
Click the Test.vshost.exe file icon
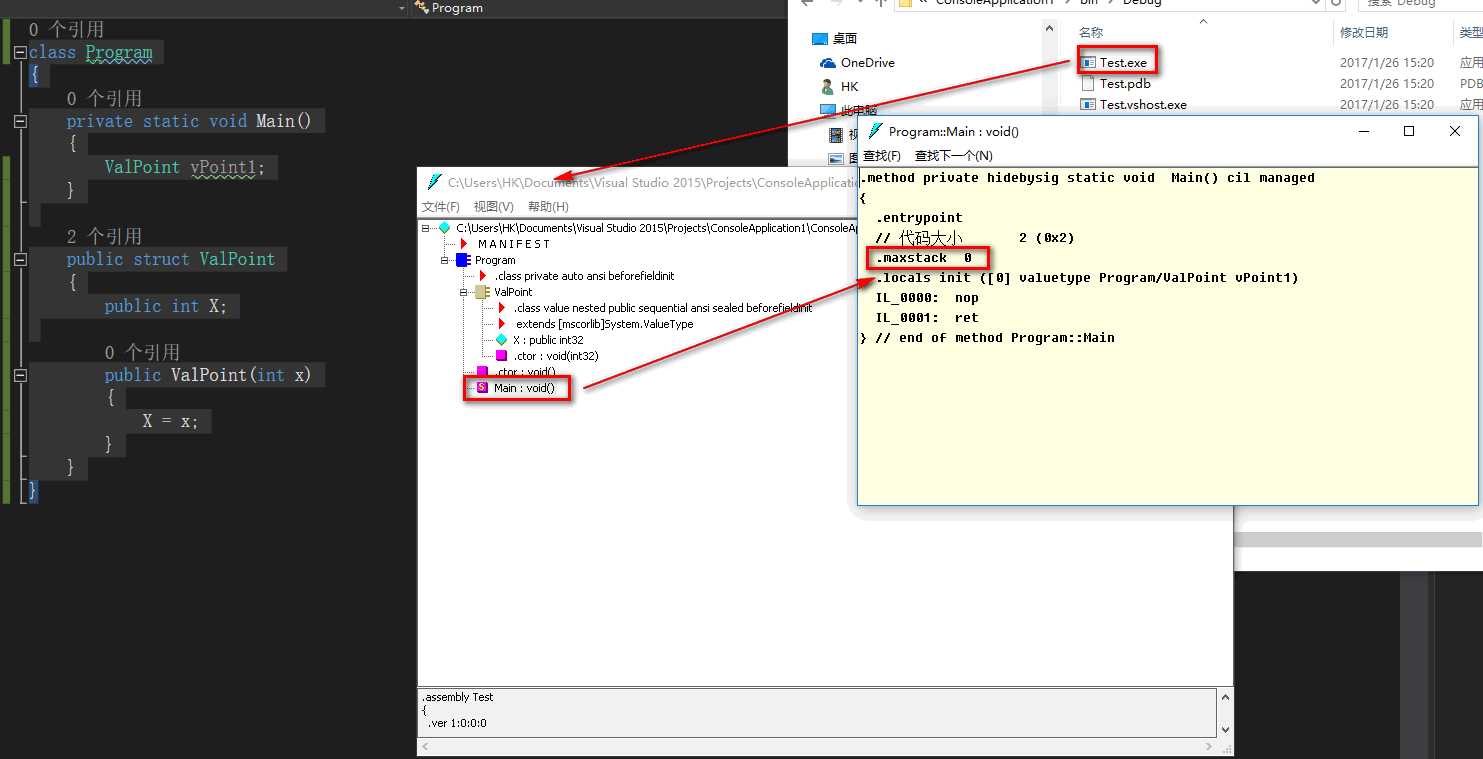[x=1088, y=104]
